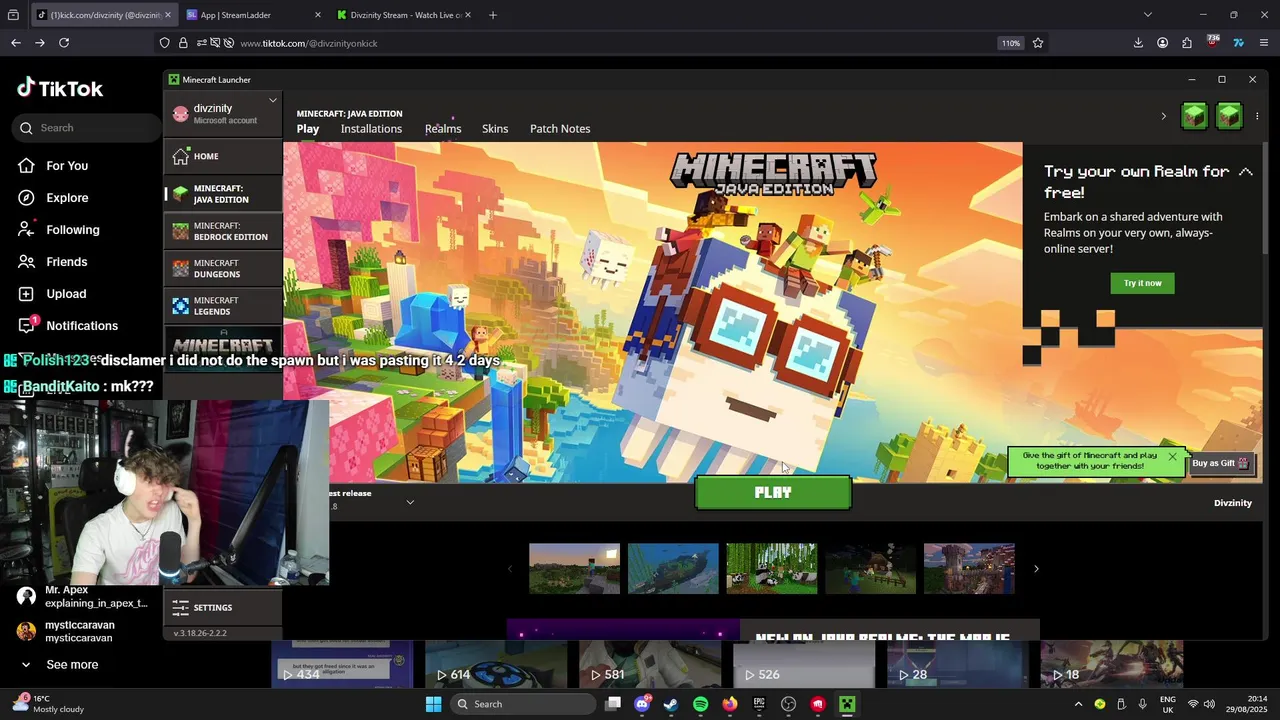
Task: Switch to the Play tab
Action: pos(308,129)
